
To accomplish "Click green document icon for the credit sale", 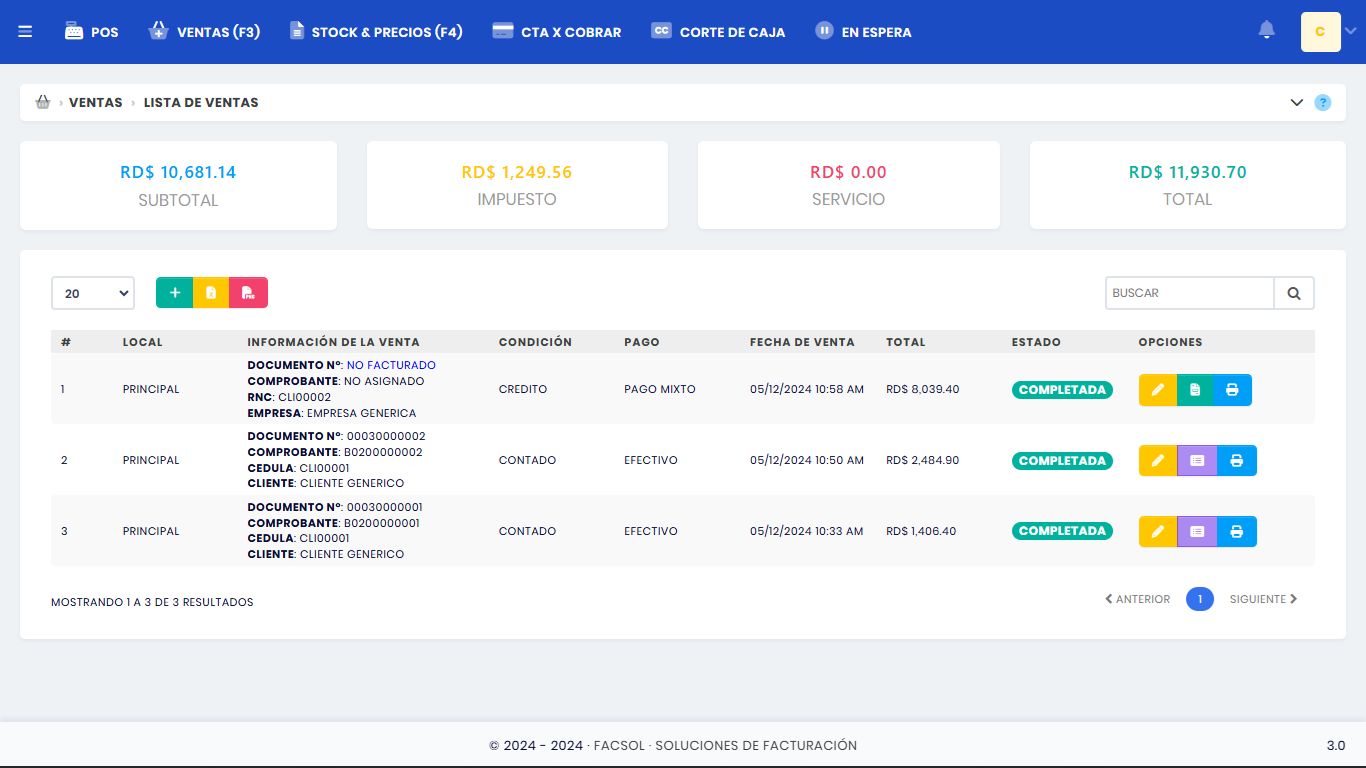I will click(1195, 390).
